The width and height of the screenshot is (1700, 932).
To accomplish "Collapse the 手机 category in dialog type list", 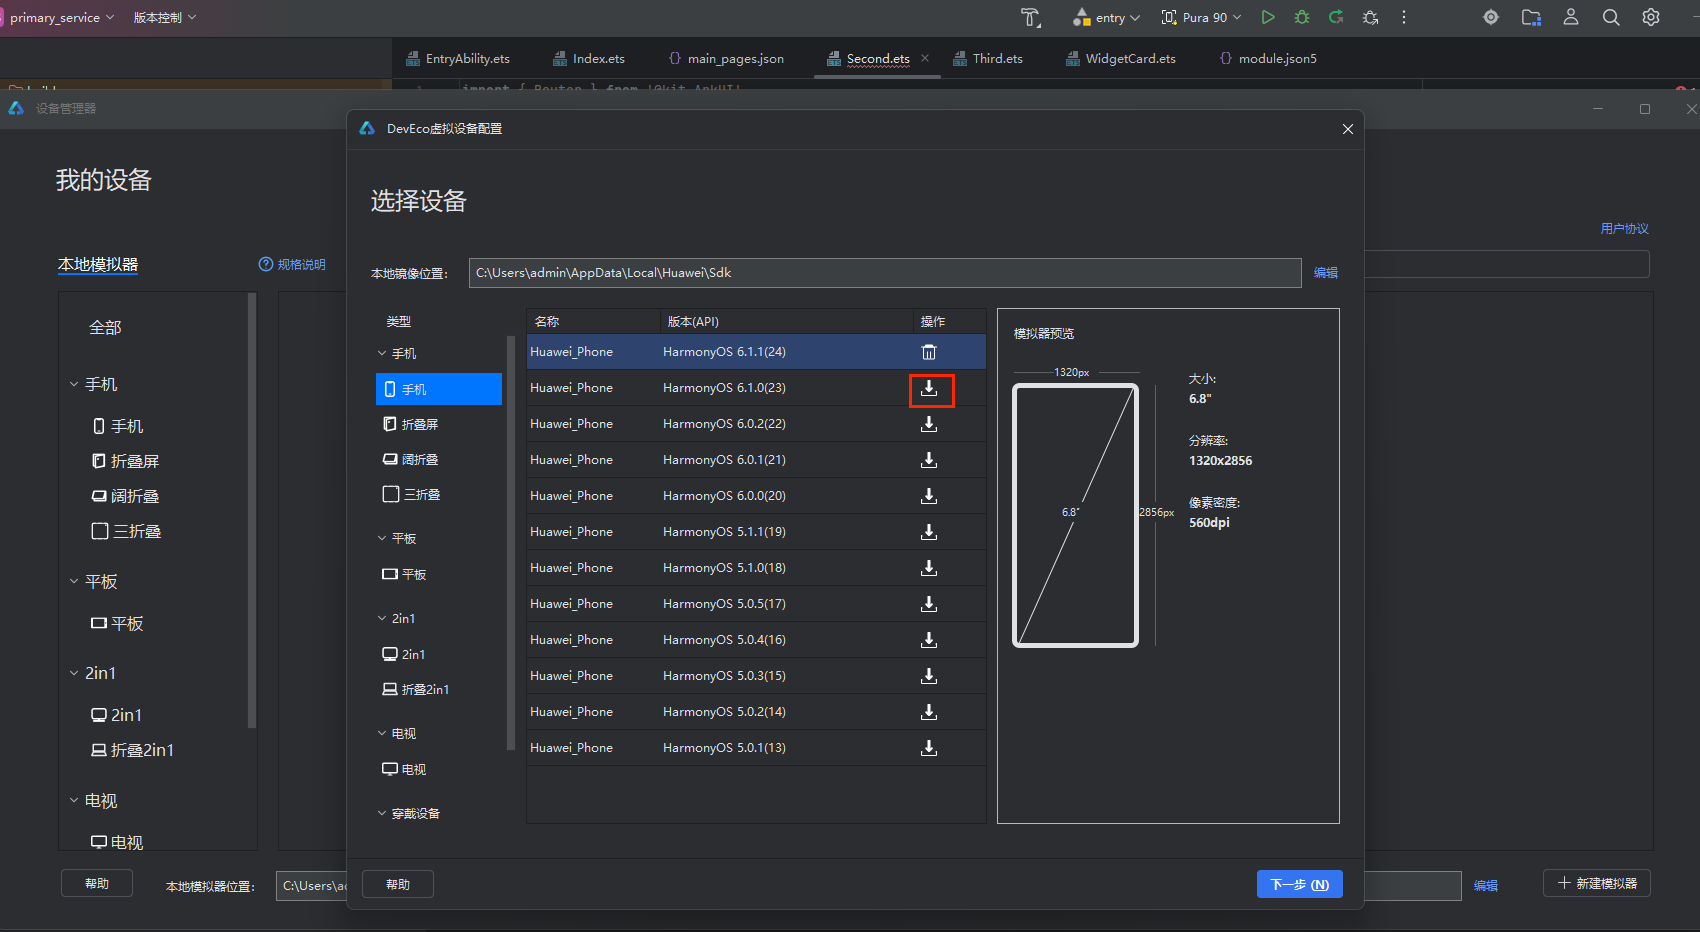I will [x=382, y=353].
